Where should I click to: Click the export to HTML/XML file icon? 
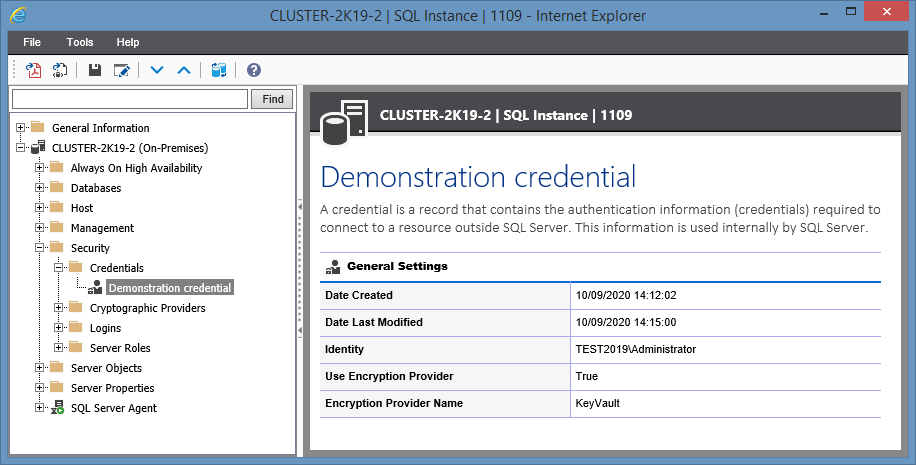(60, 70)
